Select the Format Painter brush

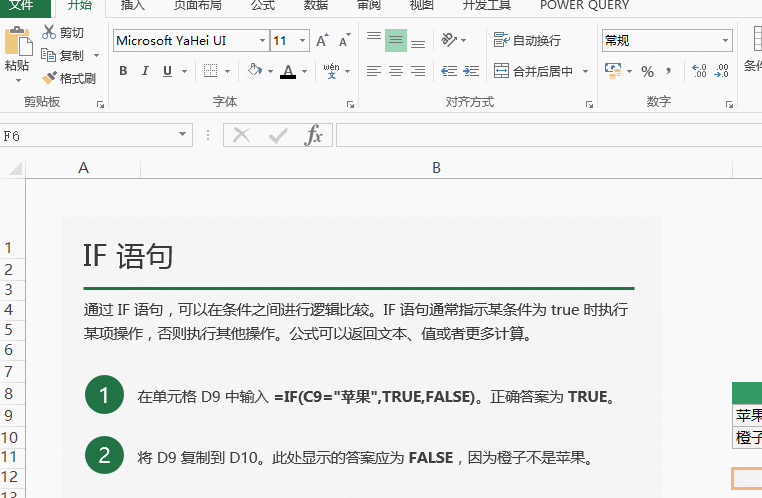click(49, 78)
